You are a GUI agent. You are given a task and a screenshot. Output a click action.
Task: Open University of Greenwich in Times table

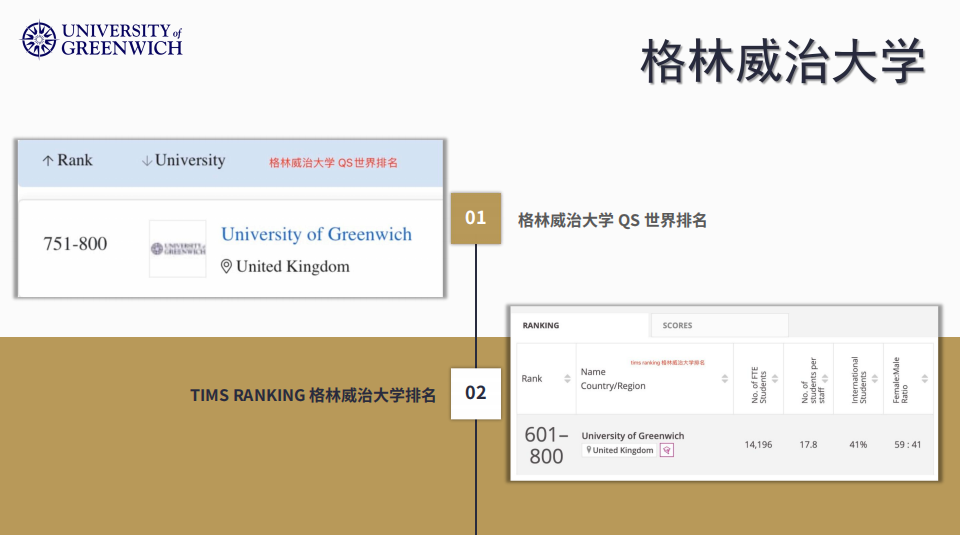[x=632, y=436]
